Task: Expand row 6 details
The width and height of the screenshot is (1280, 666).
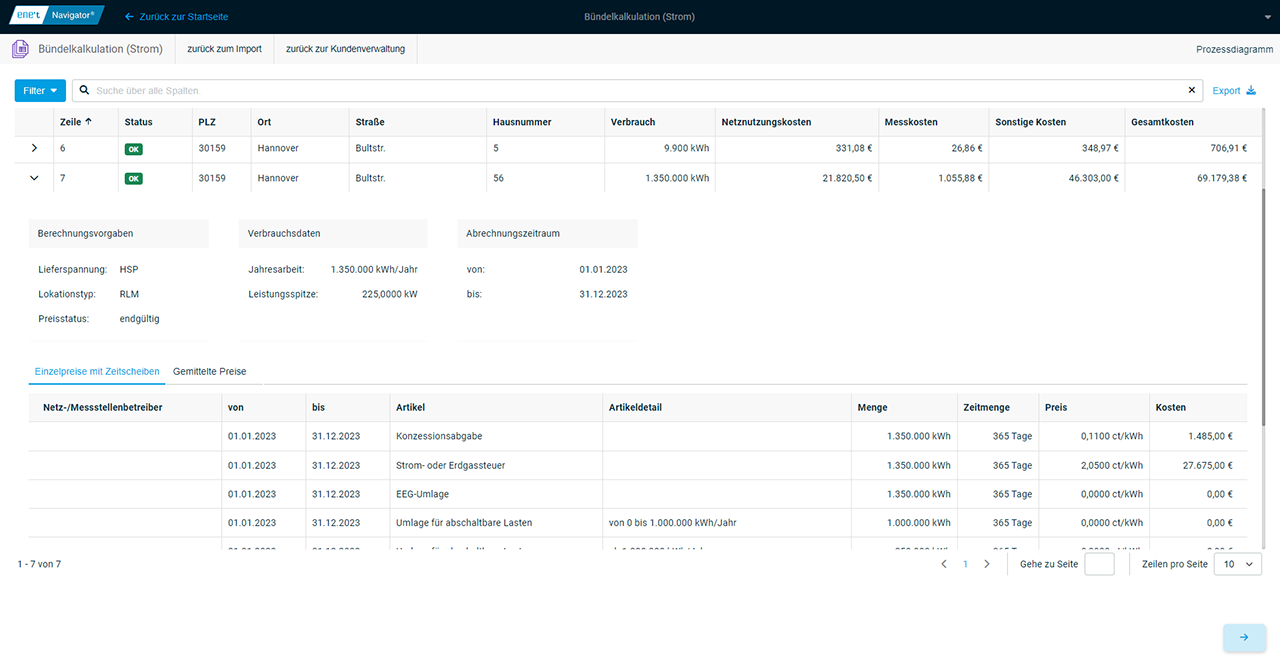Action: pos(35,149)
